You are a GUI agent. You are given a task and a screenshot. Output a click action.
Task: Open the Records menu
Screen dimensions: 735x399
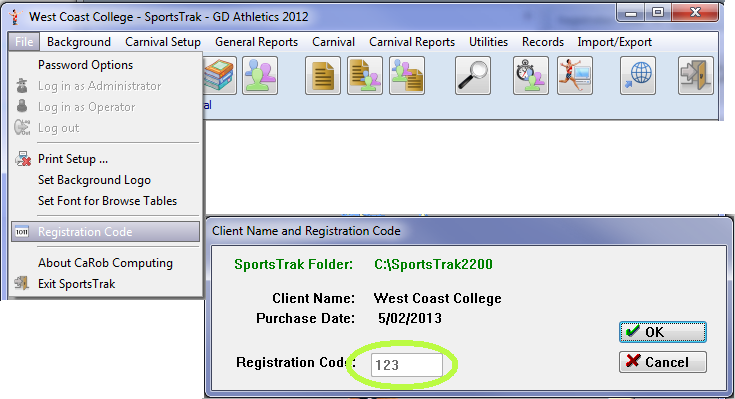coord(543,42)
